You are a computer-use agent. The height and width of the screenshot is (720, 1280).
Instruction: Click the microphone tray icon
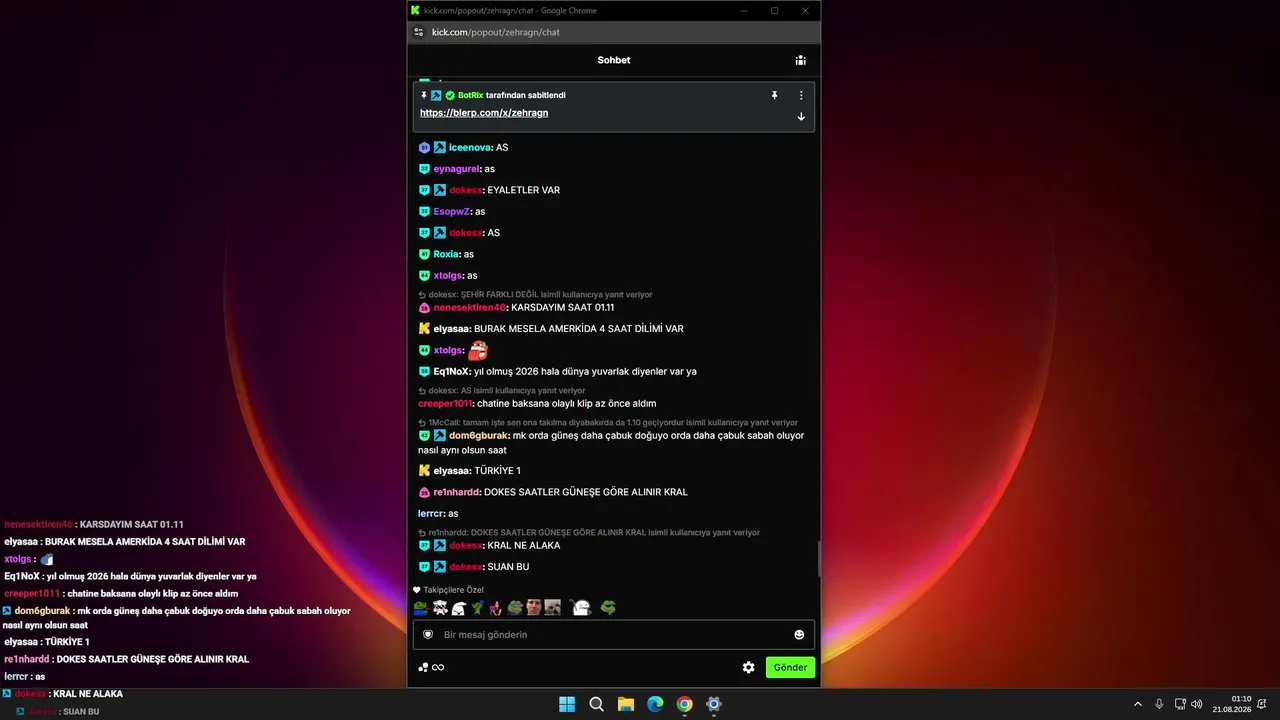tap(1159, 704)
